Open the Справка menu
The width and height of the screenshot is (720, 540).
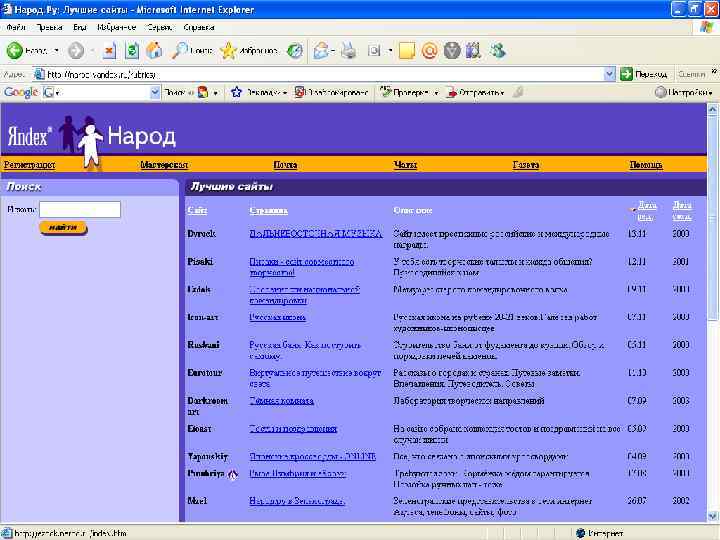[x=198, y=28]
